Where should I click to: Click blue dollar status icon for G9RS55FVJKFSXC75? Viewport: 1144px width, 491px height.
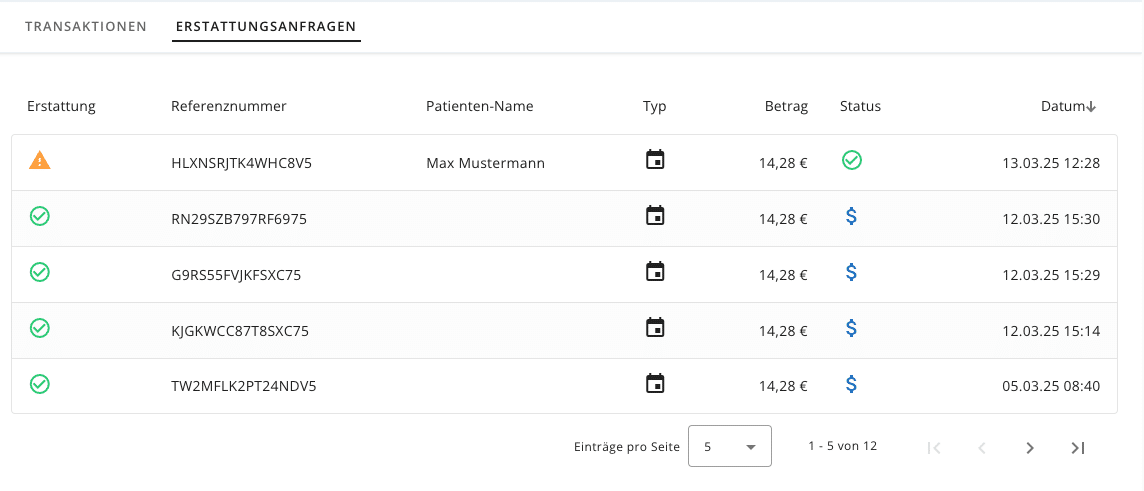pyautogui.click(x=851, y=272)
